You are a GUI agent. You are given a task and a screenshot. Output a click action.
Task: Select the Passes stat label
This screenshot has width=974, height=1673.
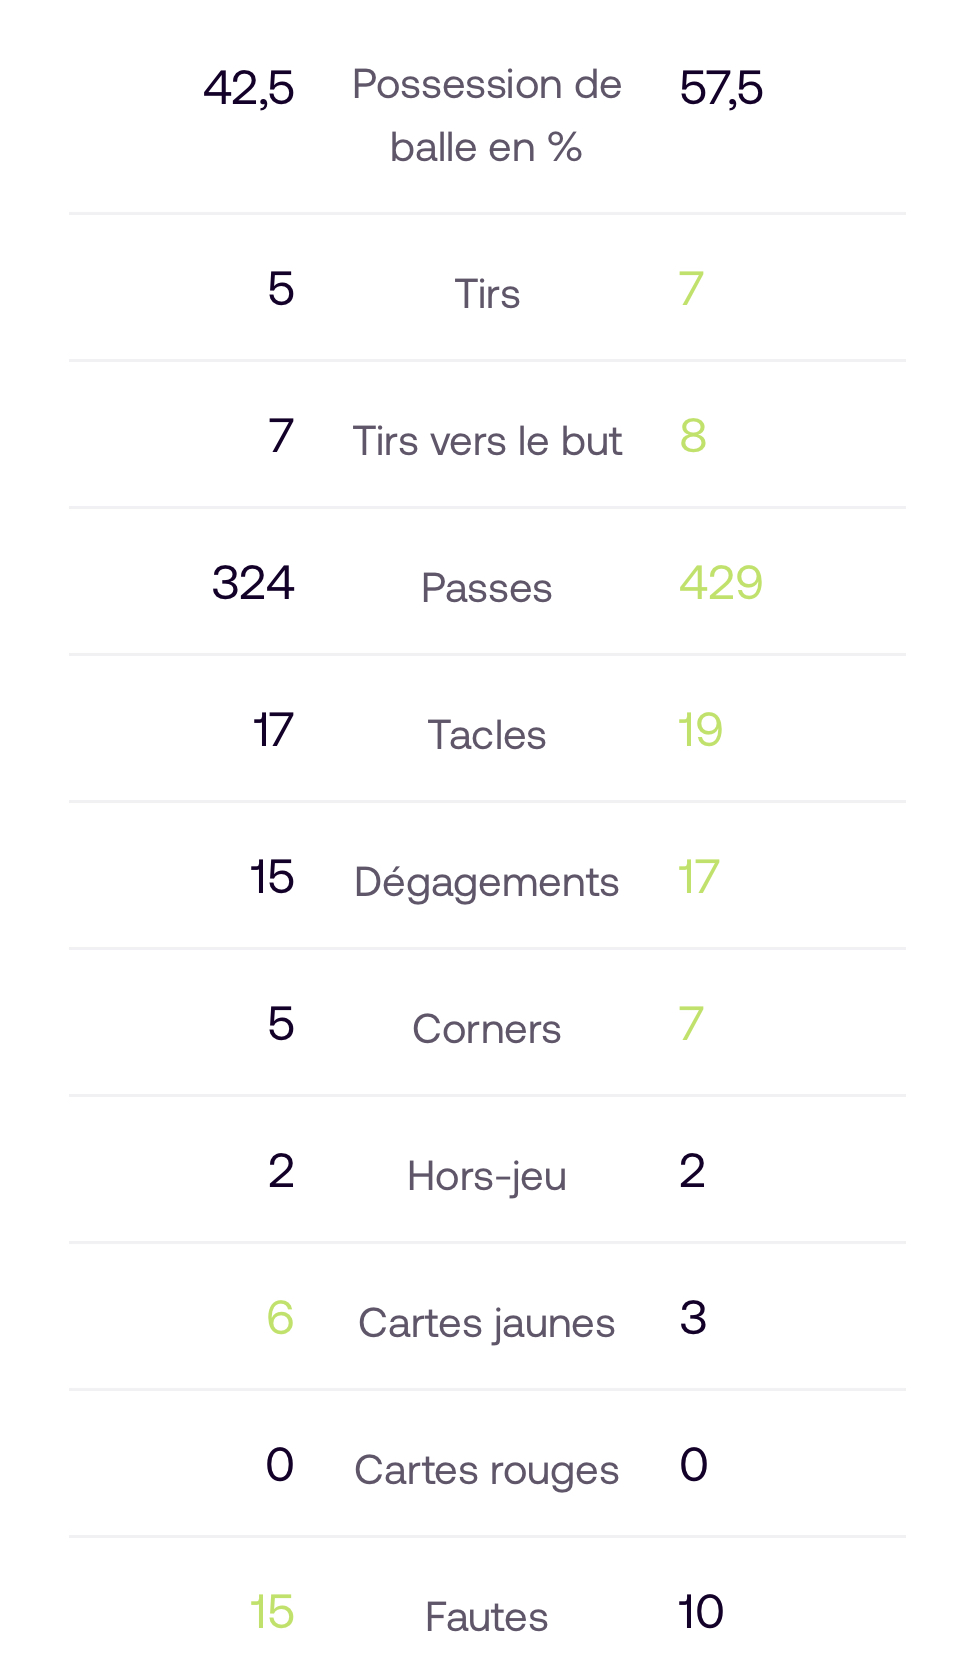[x=487, y=588]
